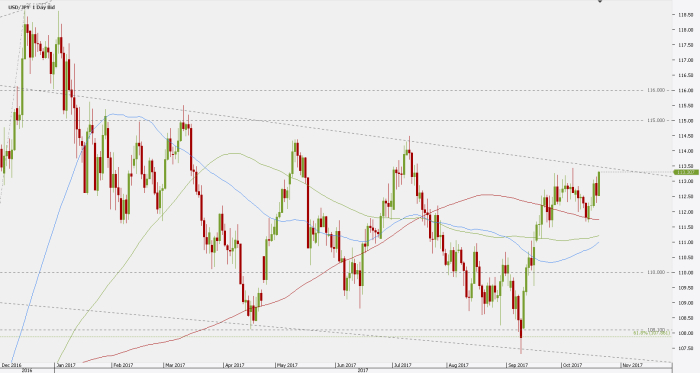Click the September 2017 low candle wick

click(x=521, y=345)
